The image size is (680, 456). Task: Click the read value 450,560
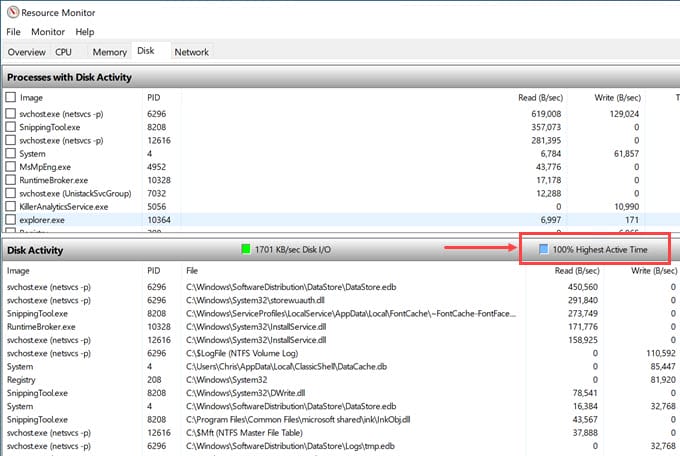pos(583,287)
